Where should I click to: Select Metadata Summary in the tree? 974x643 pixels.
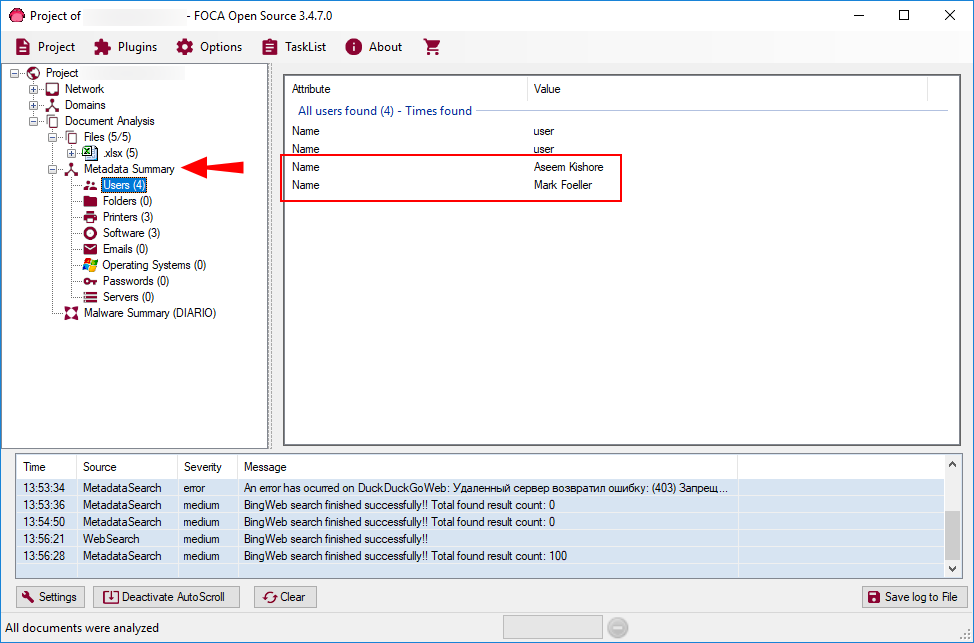point(129,169)
